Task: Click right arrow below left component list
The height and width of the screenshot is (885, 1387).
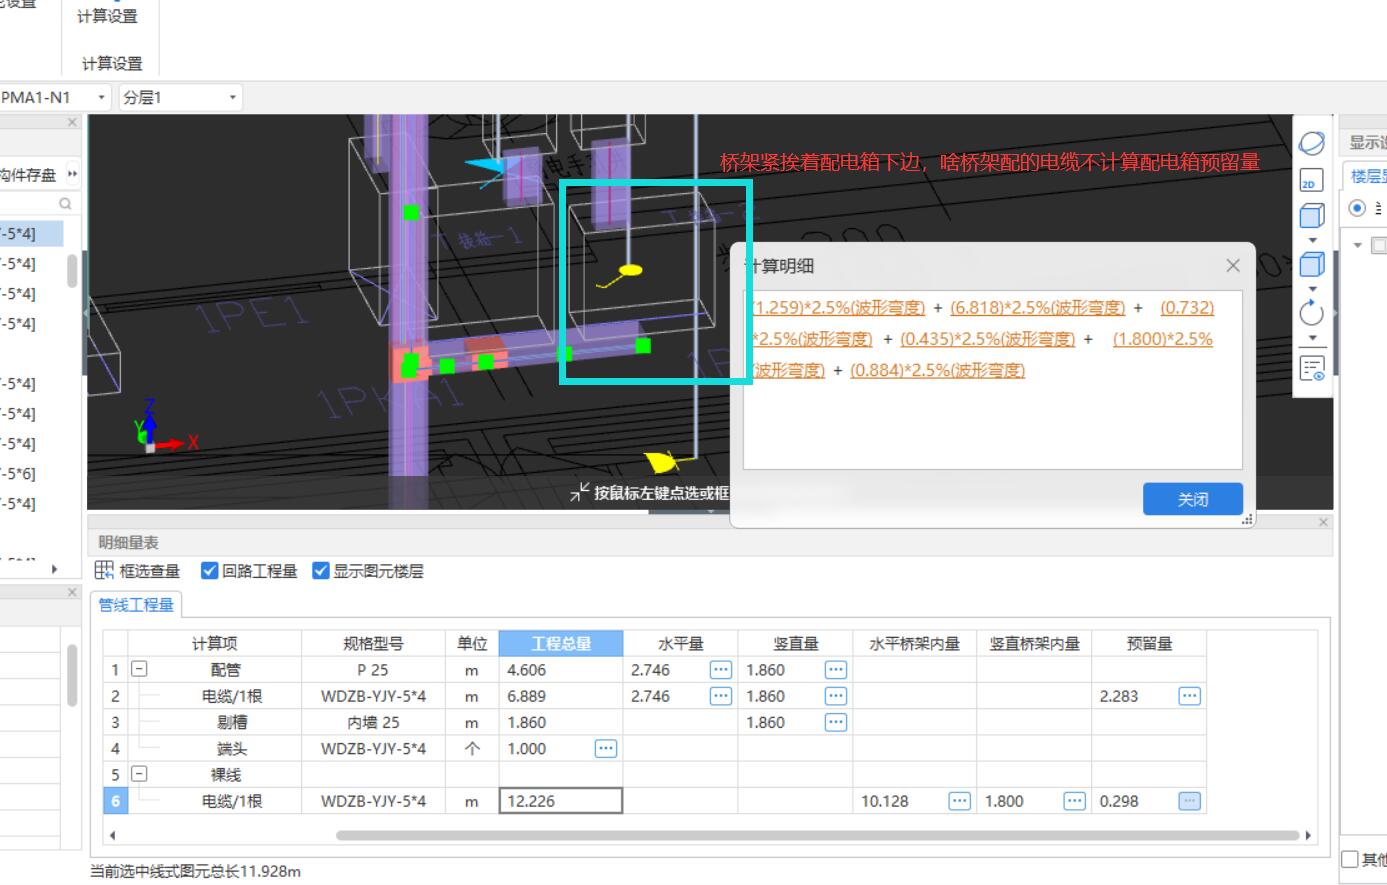Action: point(54,569)
